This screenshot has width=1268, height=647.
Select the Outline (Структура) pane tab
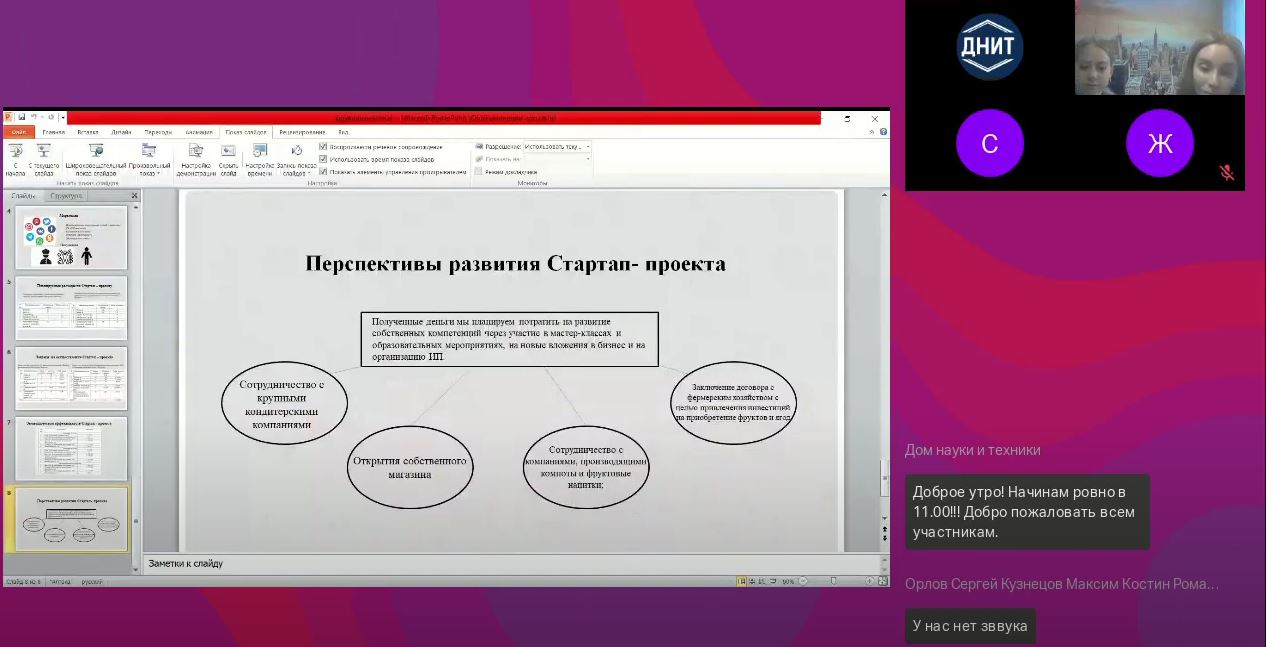[x=67, y=196]
